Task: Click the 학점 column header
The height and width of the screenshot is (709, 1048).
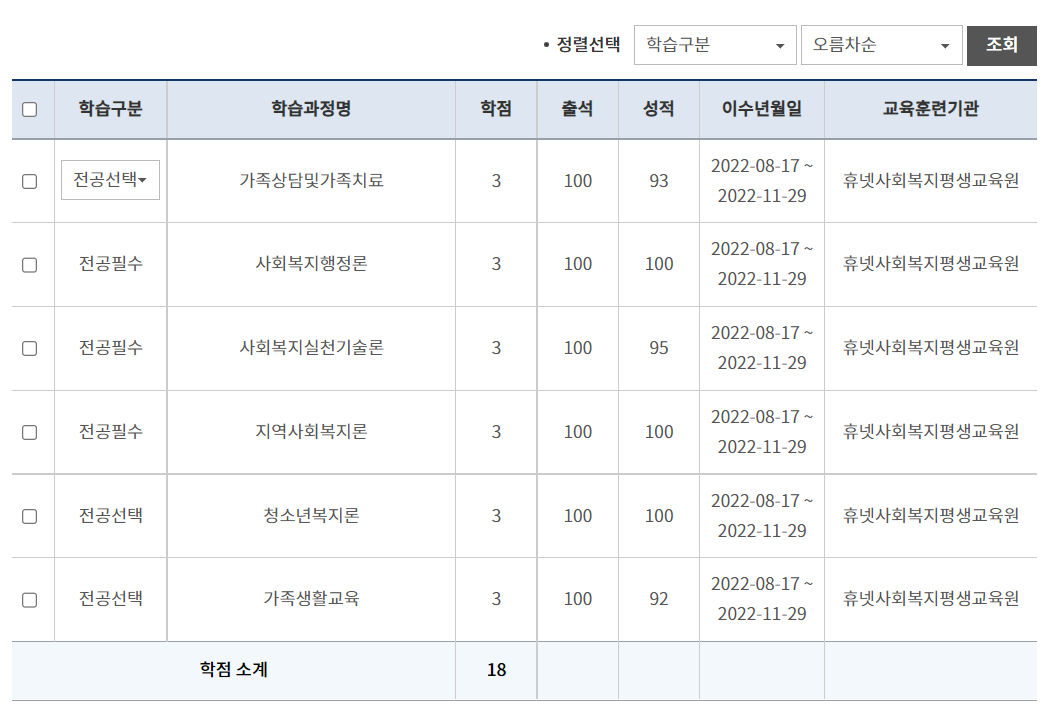Action: 496,108
